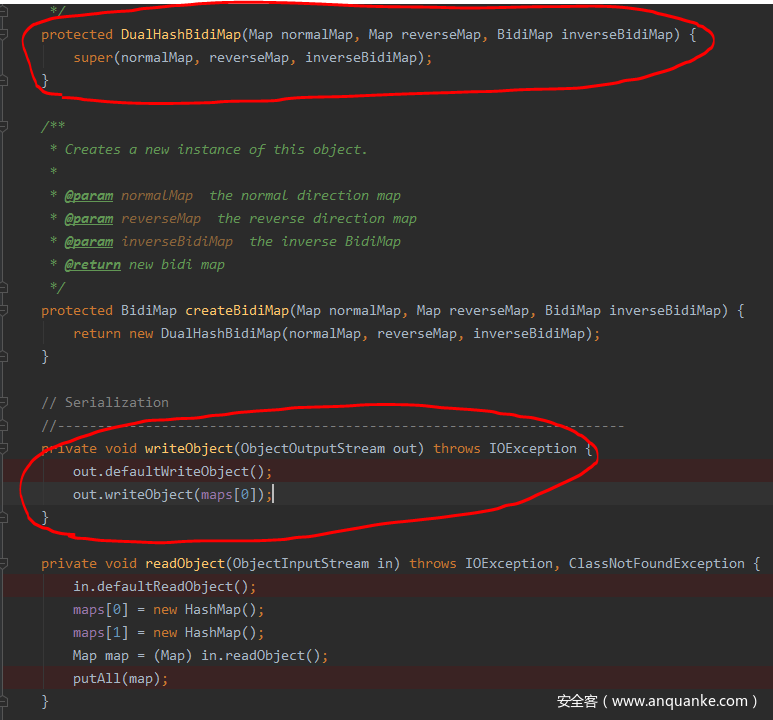Viewport: 773px width, 720px height.
Task: Collapse the readObject method fold marker
Action: coord(4,564)
